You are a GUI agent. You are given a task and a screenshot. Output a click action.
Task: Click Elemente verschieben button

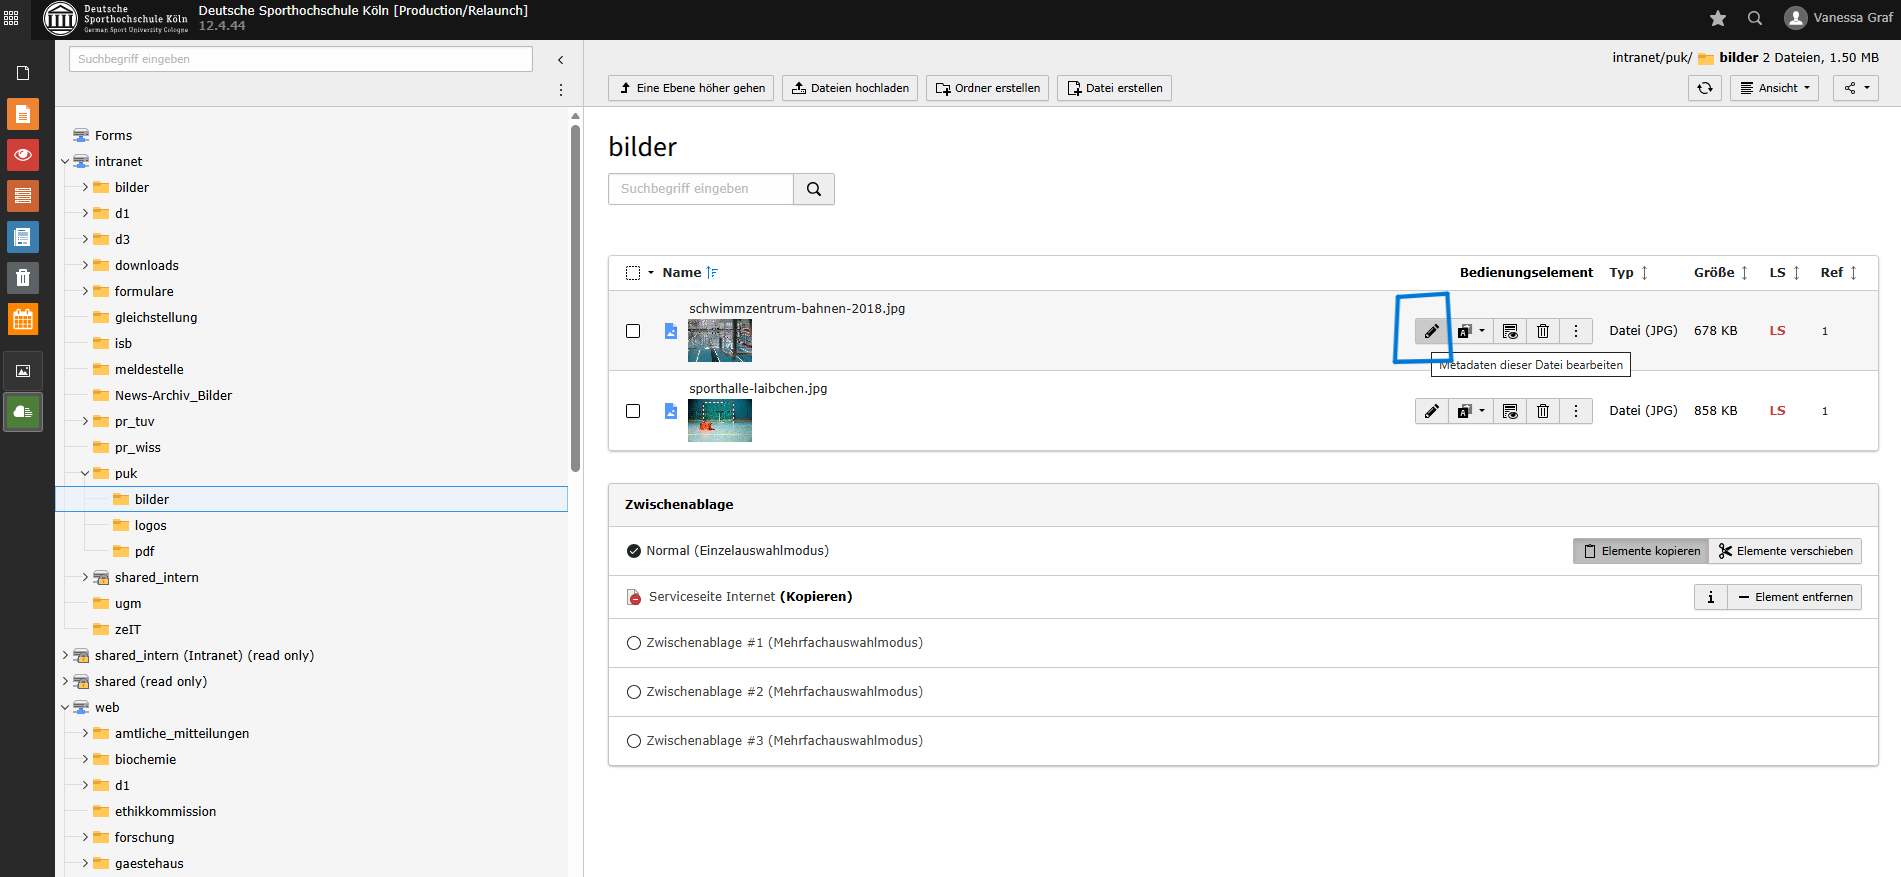[1785, 551]
